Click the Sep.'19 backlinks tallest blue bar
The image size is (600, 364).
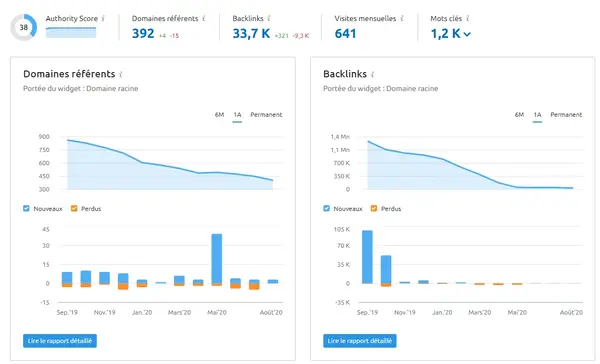367,257
